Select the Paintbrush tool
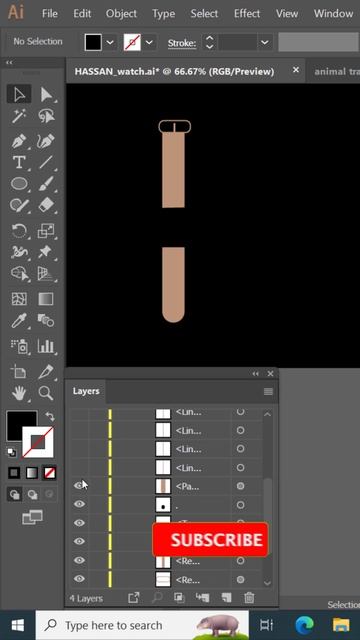360x640 pixels. (46, 184)
